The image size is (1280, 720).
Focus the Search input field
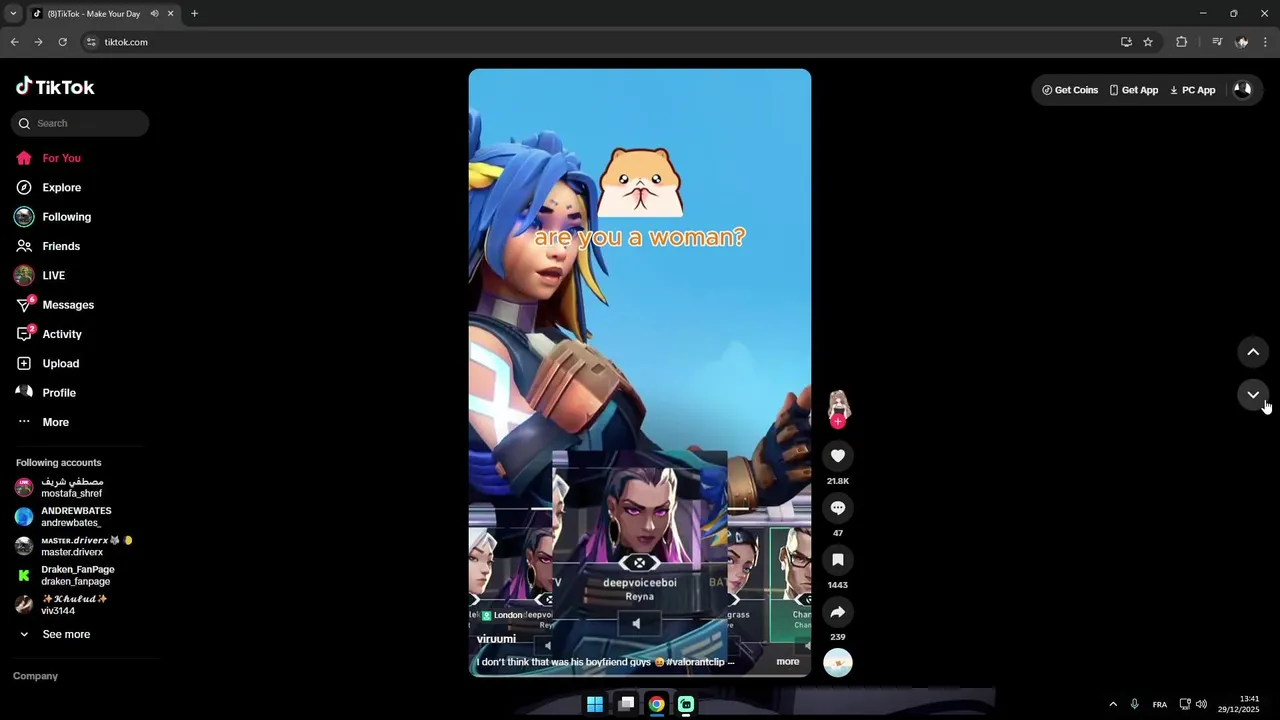coord(80,123)
